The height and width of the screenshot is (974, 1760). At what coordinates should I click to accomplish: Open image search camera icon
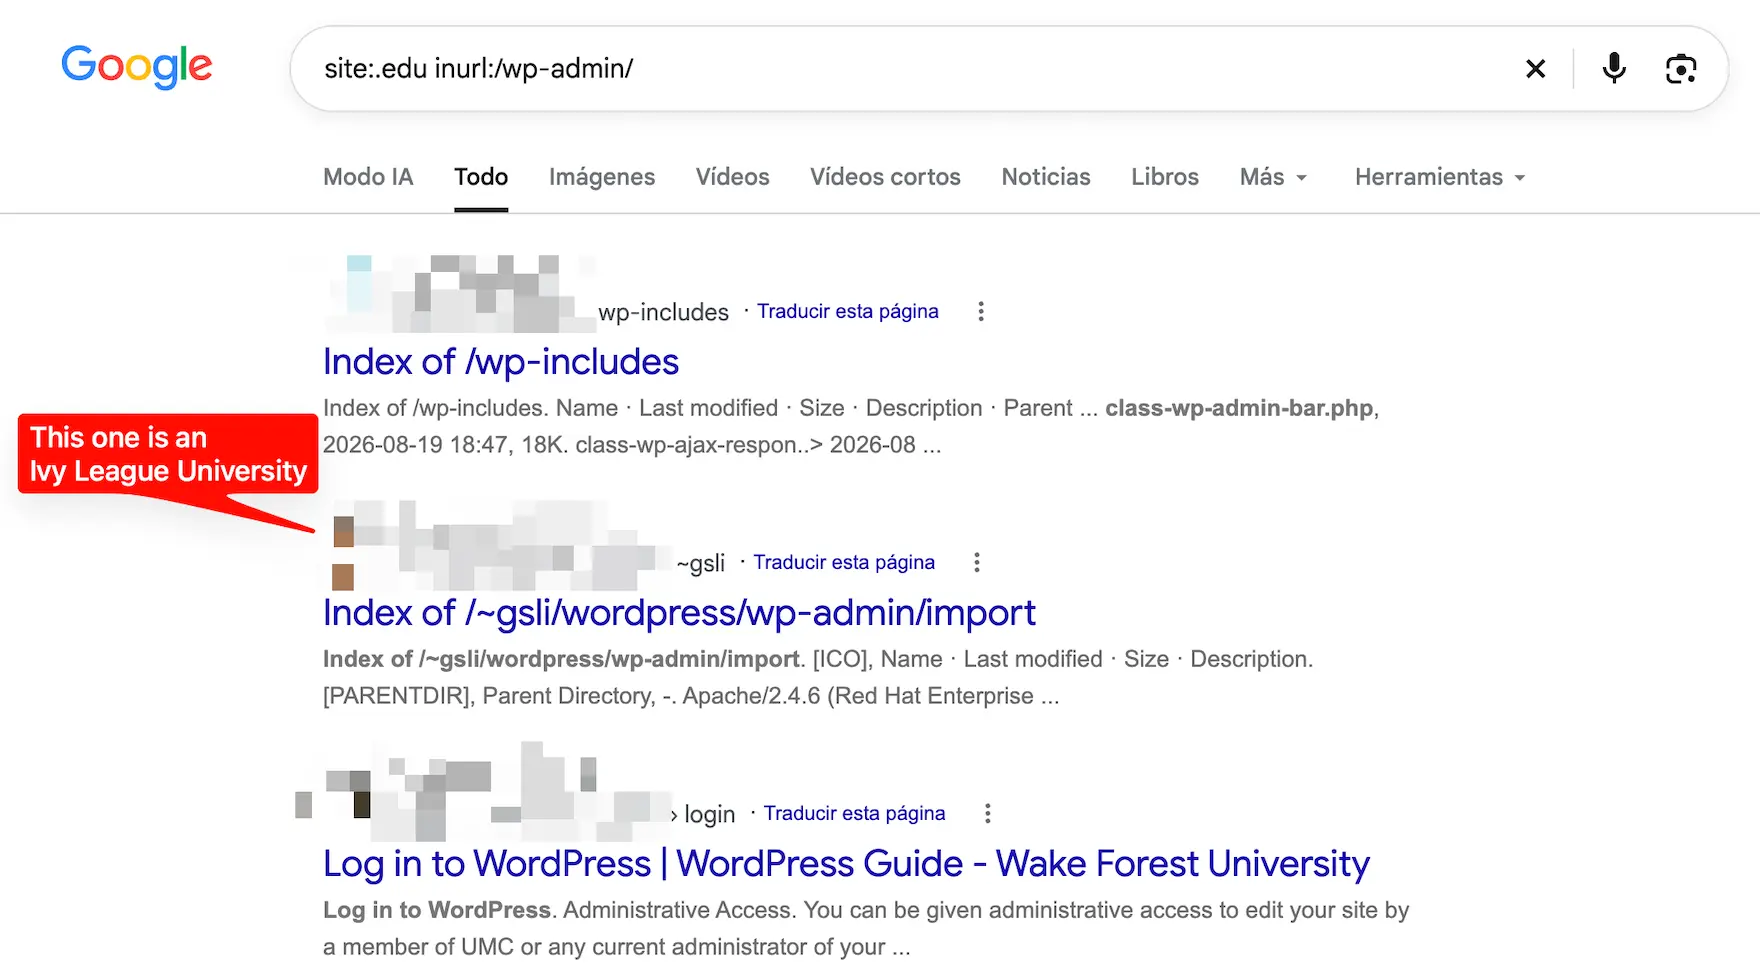(1681, 69)
